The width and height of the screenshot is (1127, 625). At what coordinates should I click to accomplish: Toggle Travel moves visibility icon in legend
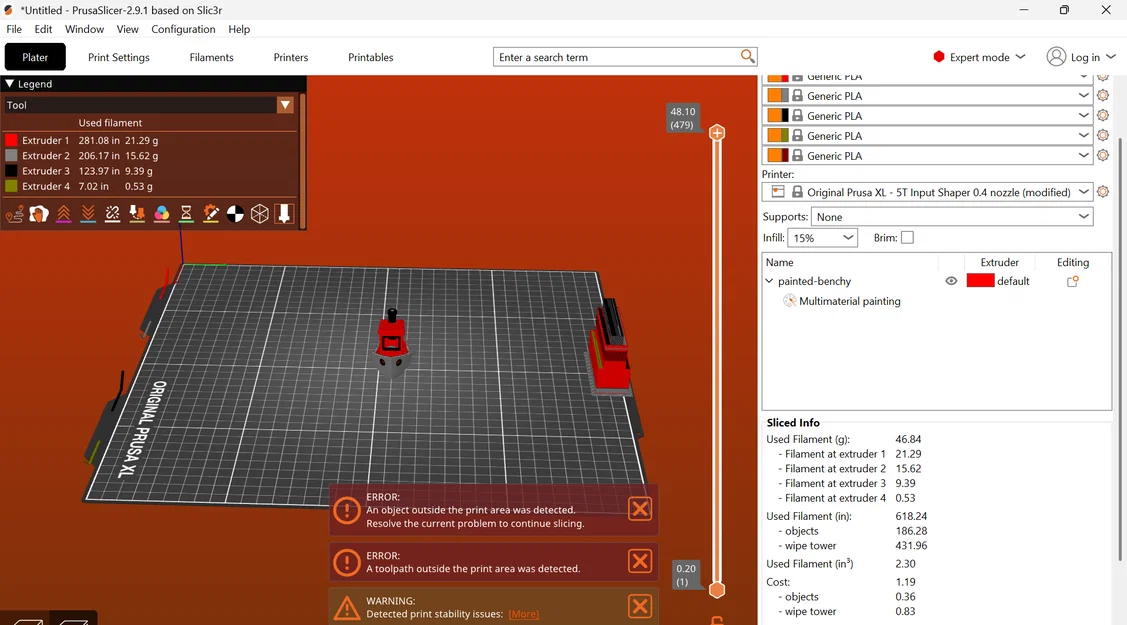point(14,214)
